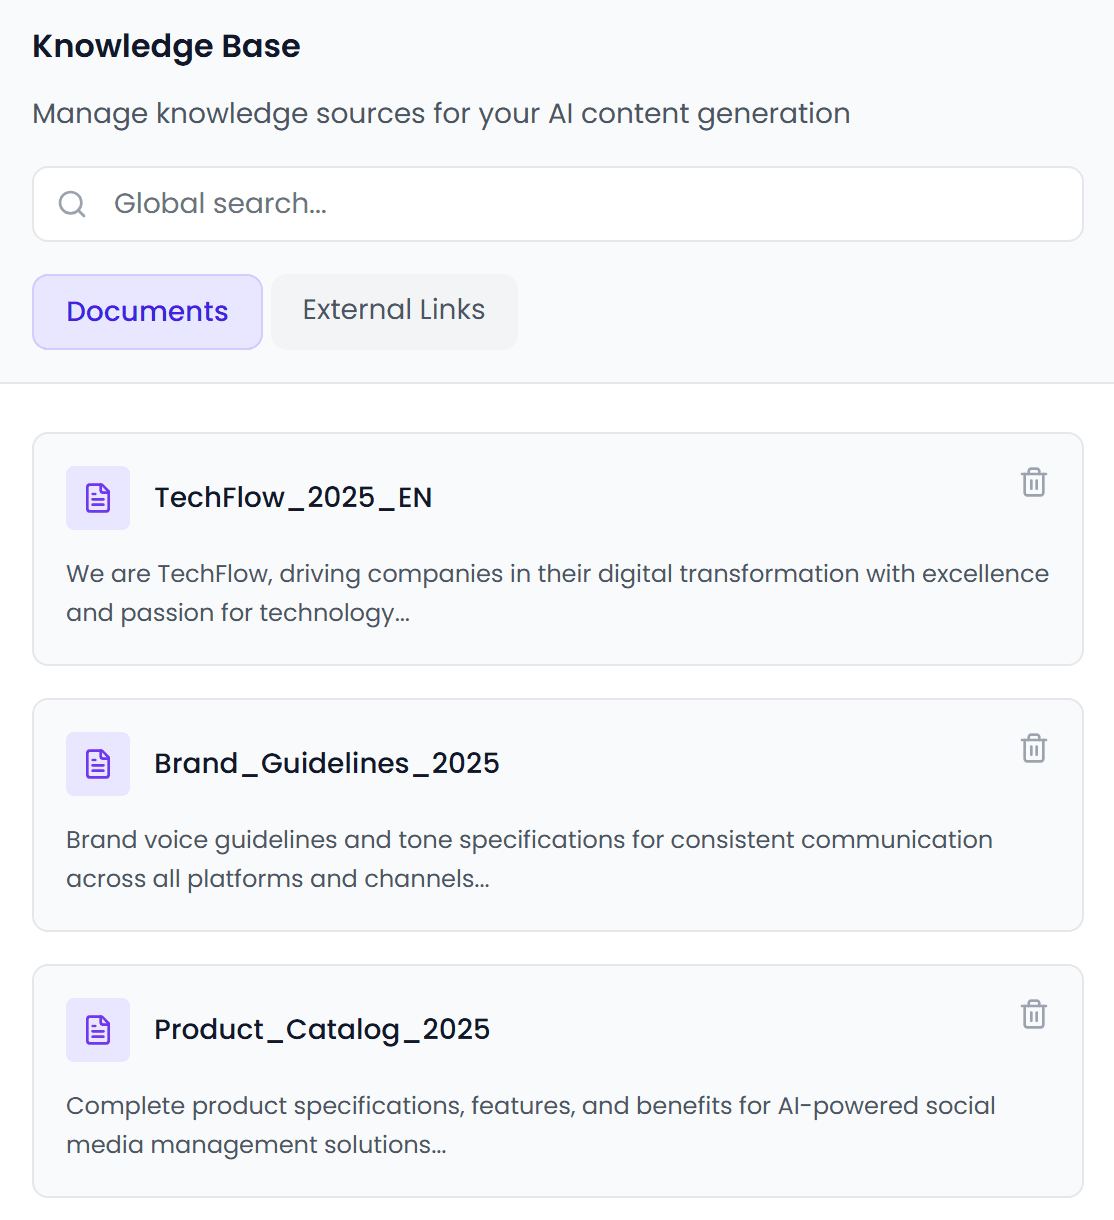Delete the Brand_Guidelines_2025 document
The image size is (1114, 1220).
point(1033,749)
